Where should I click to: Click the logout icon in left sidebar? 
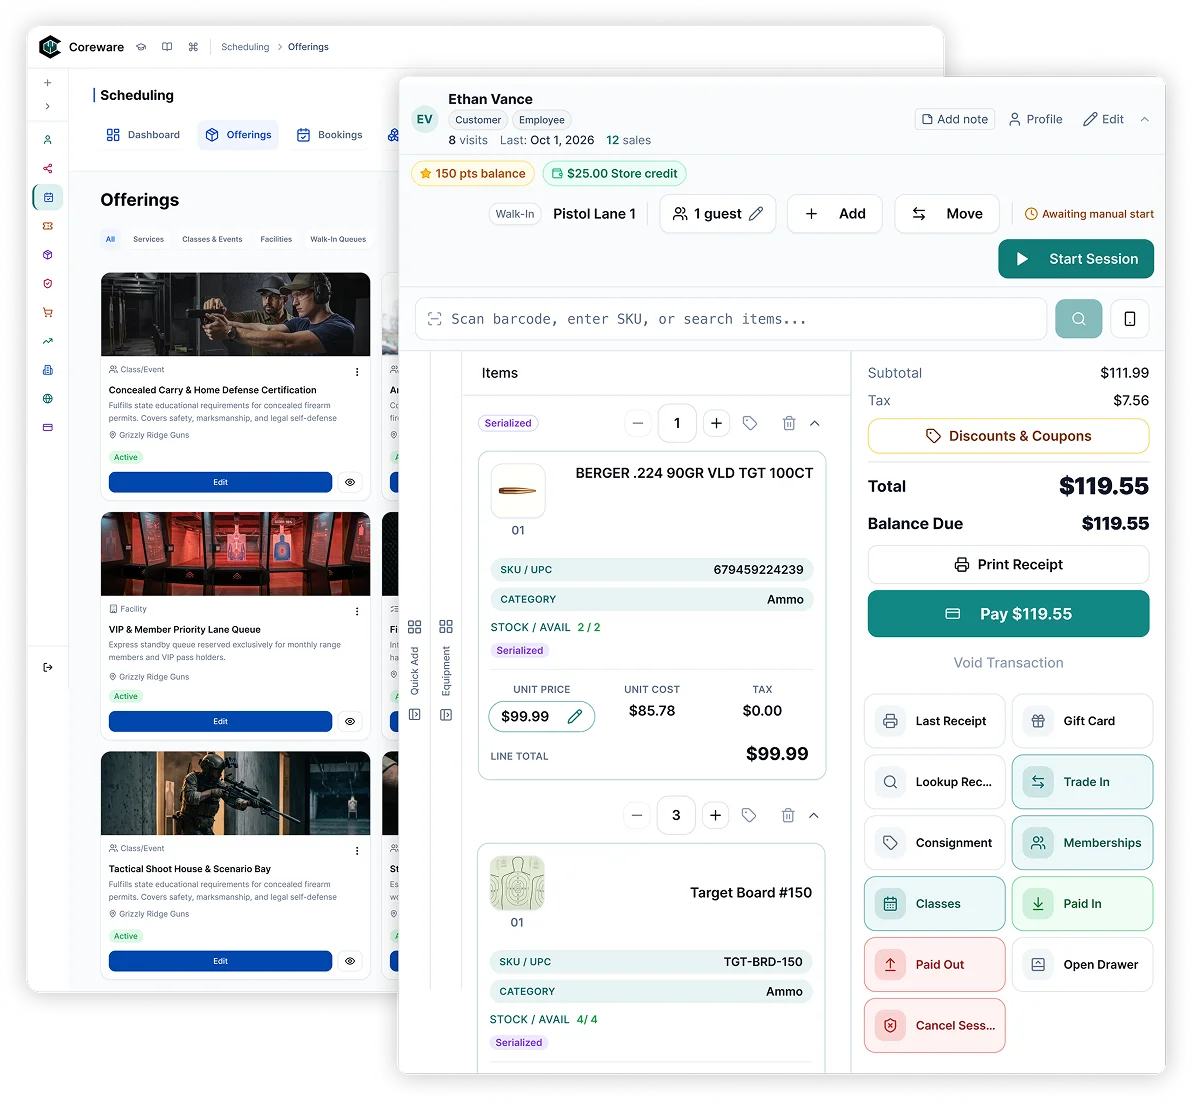[48, 667]
